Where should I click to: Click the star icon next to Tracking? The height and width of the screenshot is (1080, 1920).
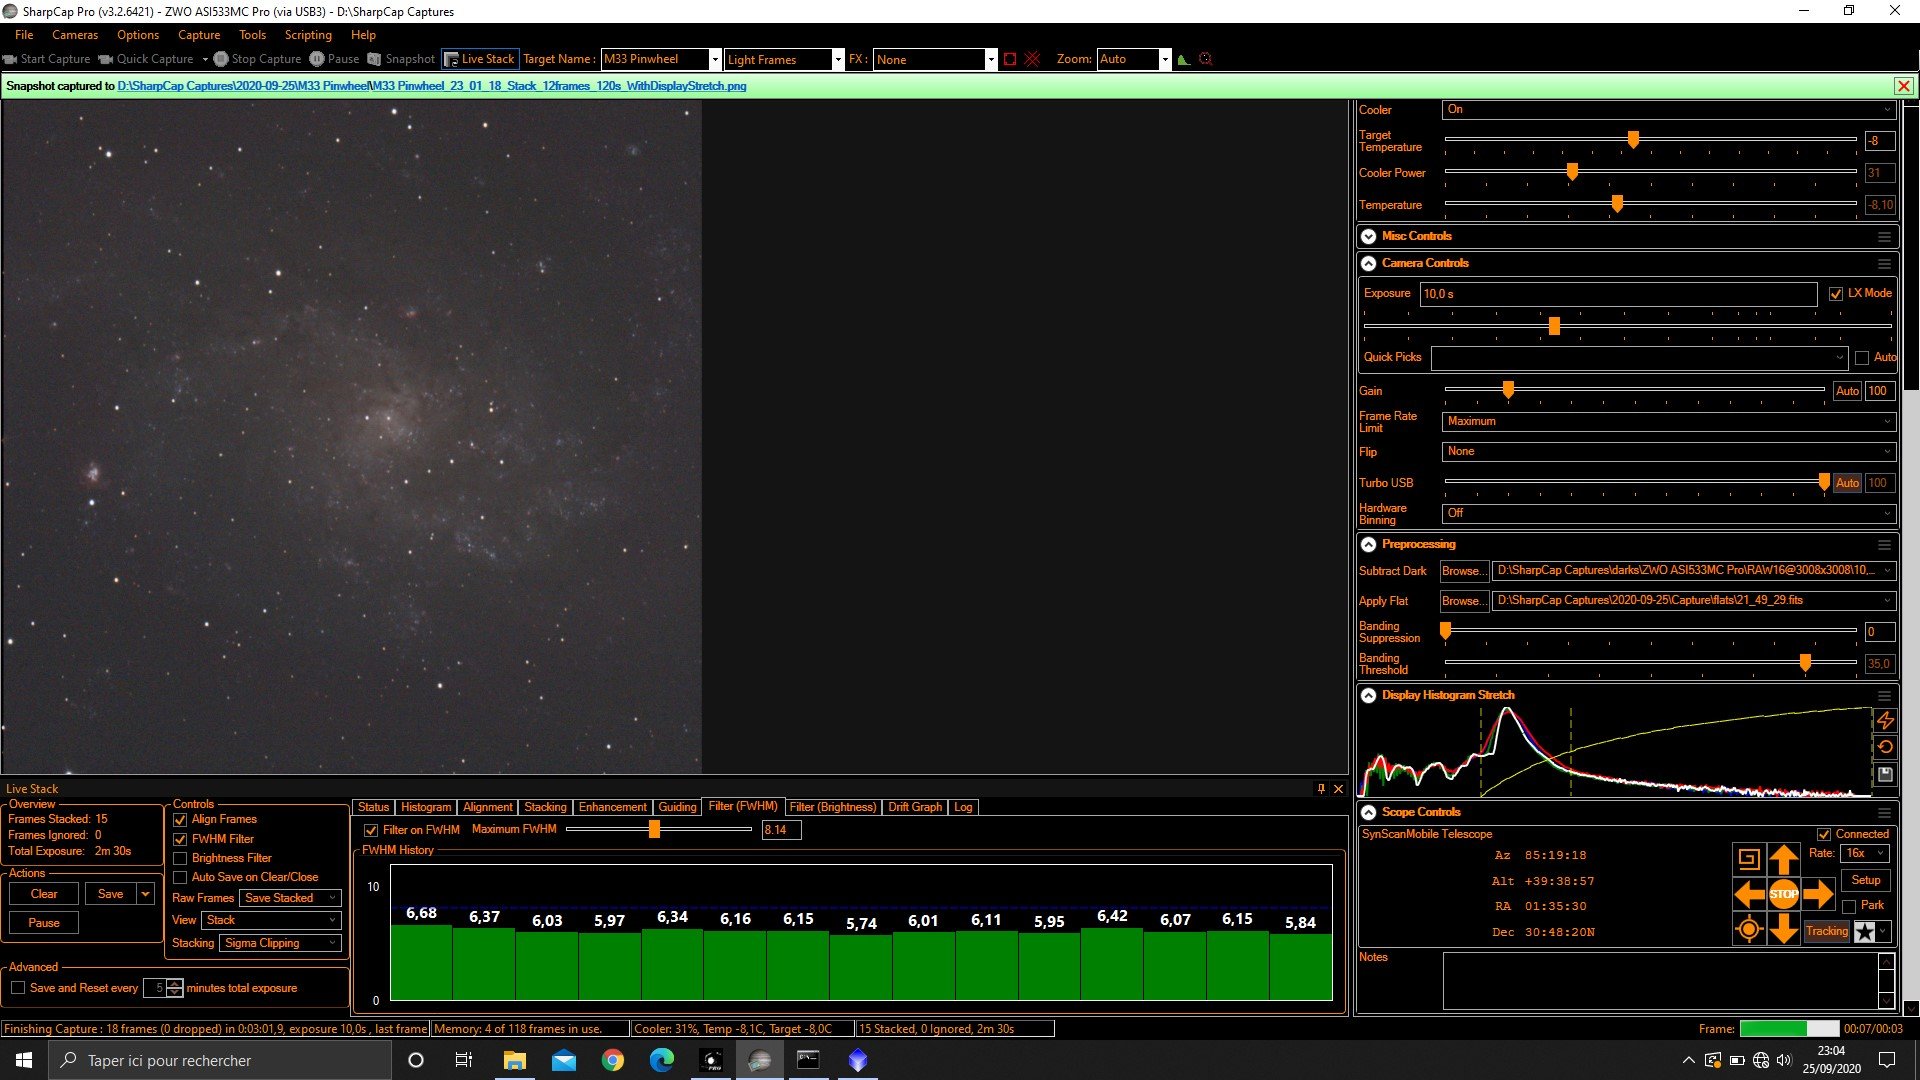click(x=1865, y=931)
